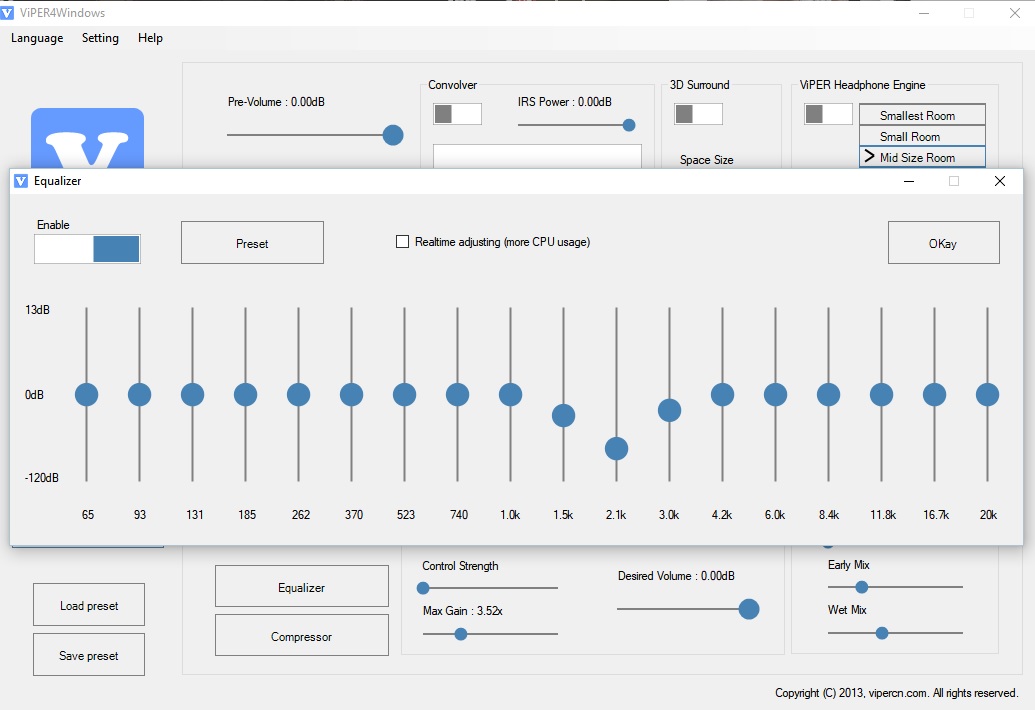The height and width of the screenshot is (710, 1035).
Task: Click the 16.7k band slider knob
Action: pyautogui.click(x=935, y=395)
